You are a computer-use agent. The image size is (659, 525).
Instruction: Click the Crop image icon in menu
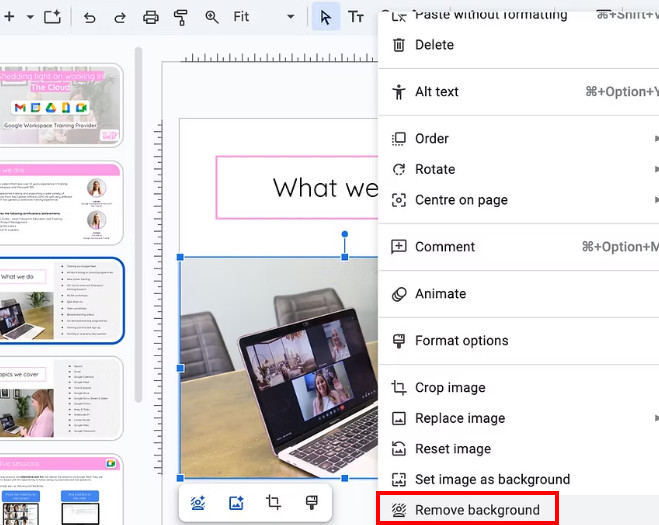coord(398,387)
